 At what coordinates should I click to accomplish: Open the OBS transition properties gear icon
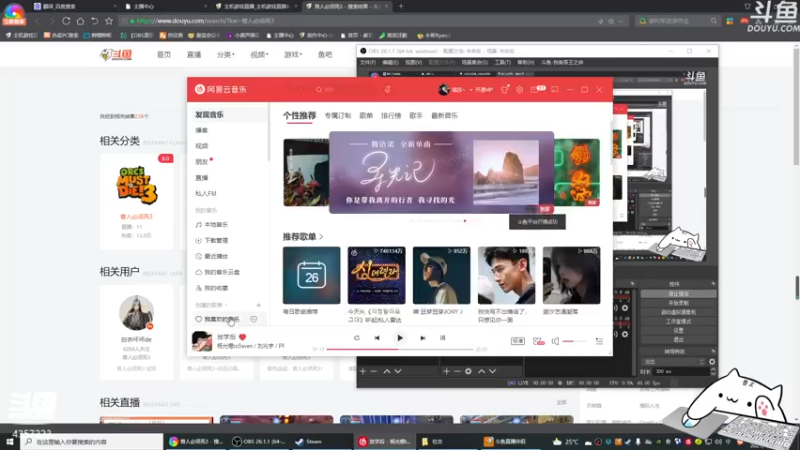pyautogui.click(x=712, y=362)
